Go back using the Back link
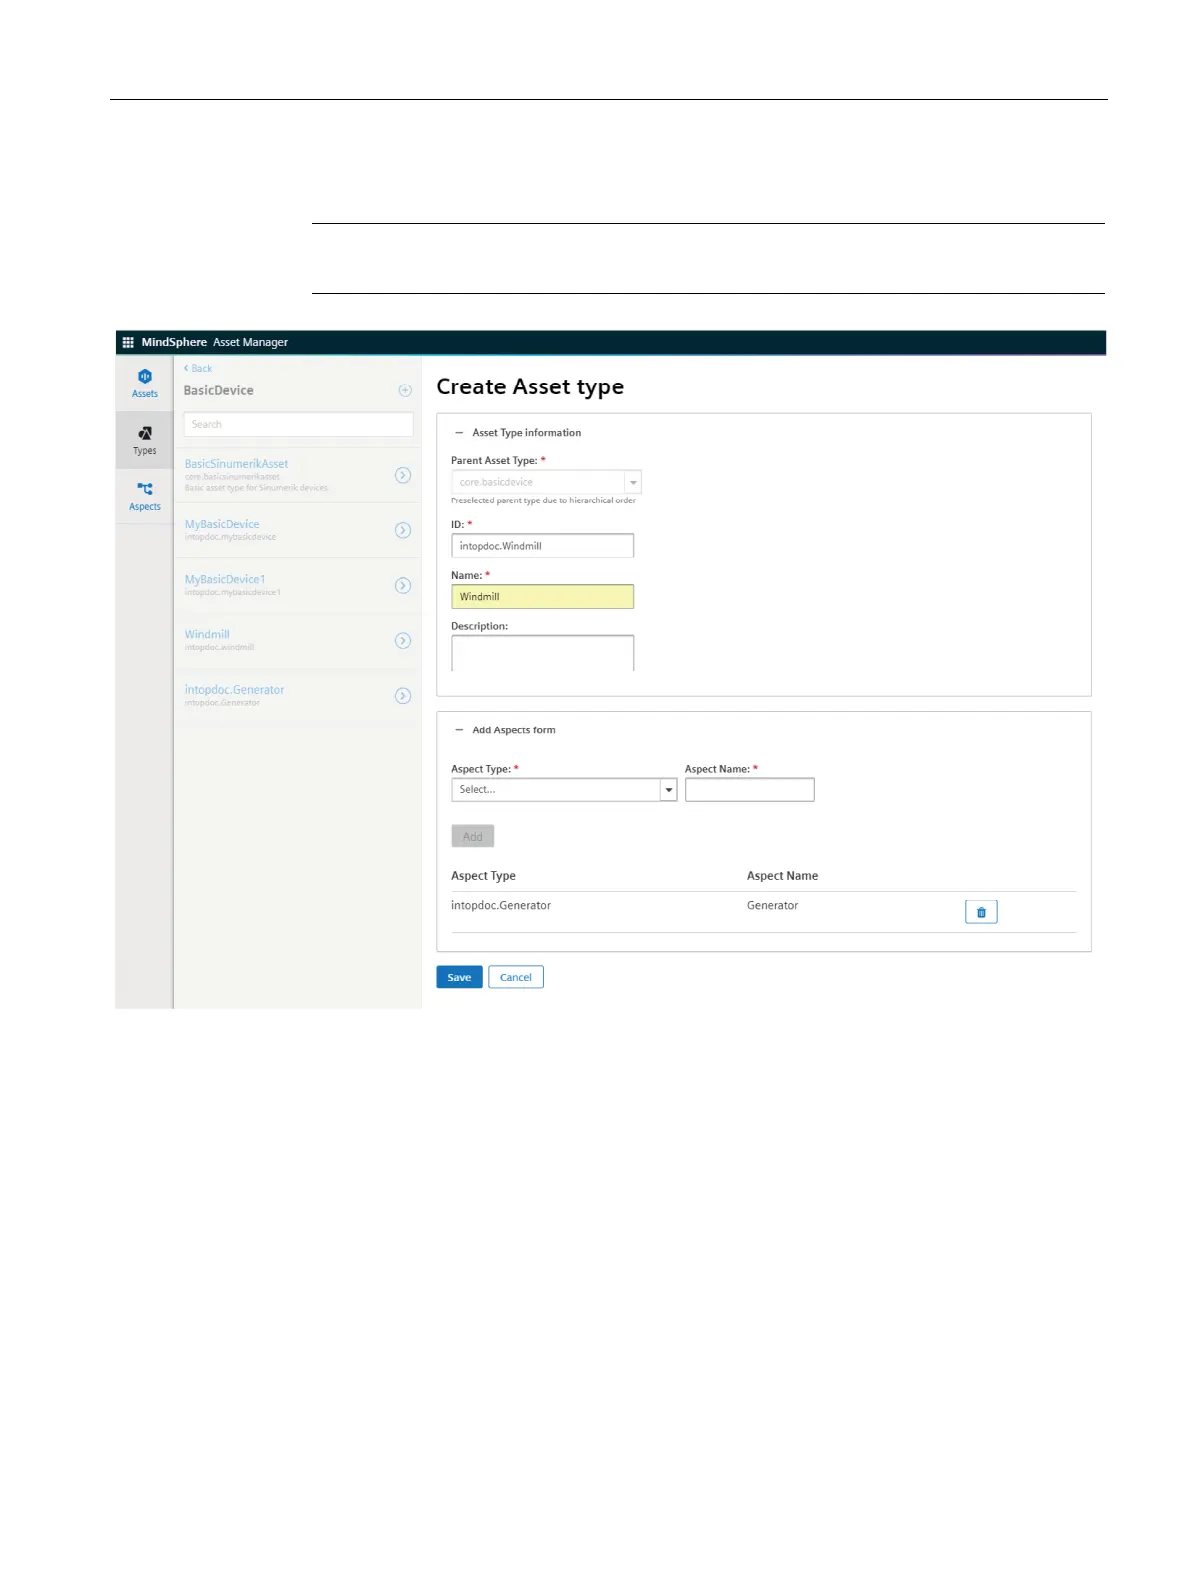 pyautogui.click(x=198, y=368)
